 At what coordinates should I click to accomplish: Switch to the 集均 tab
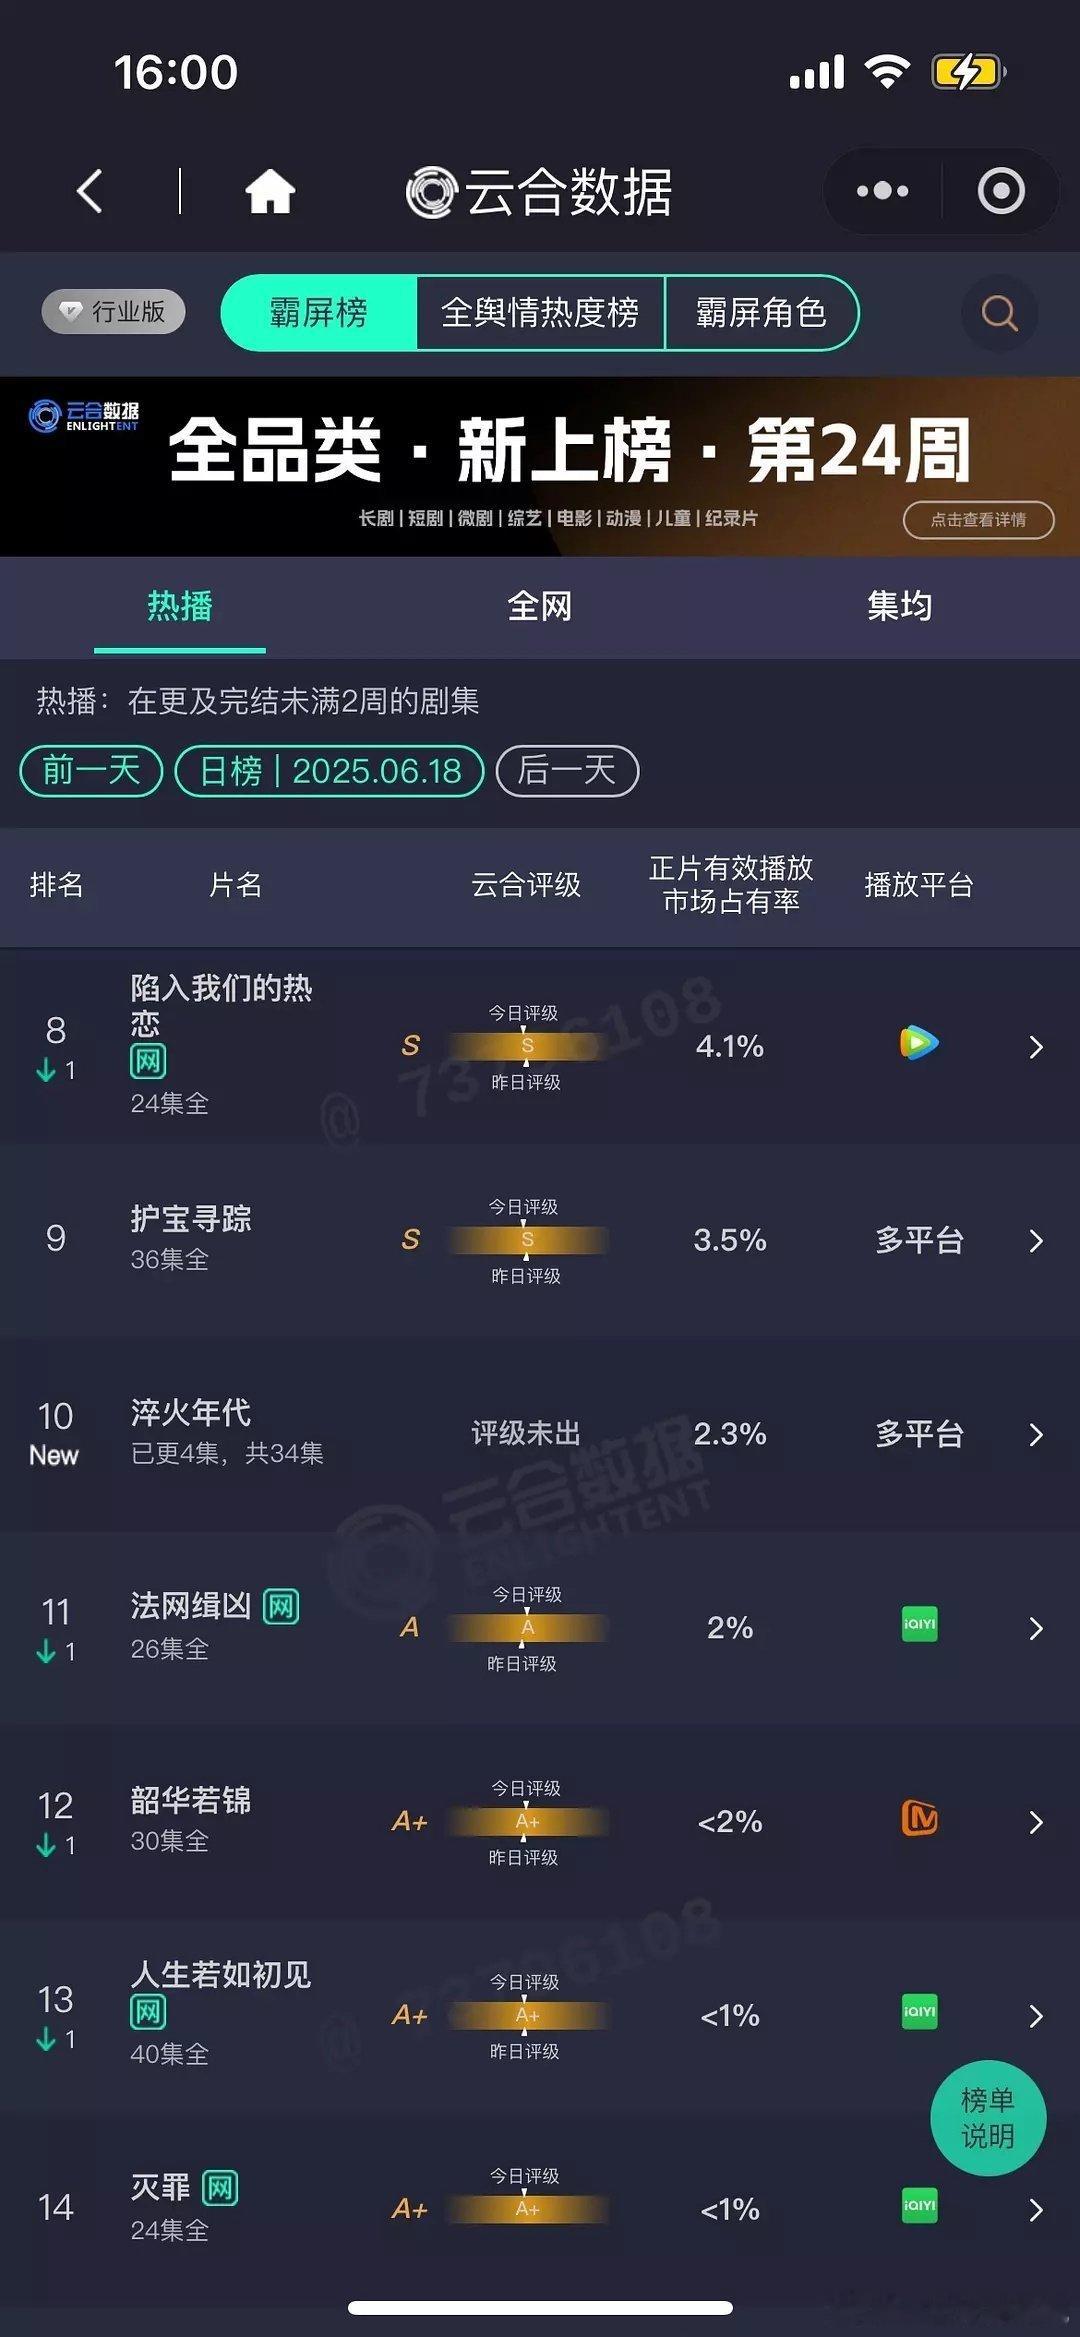point(900,606)
